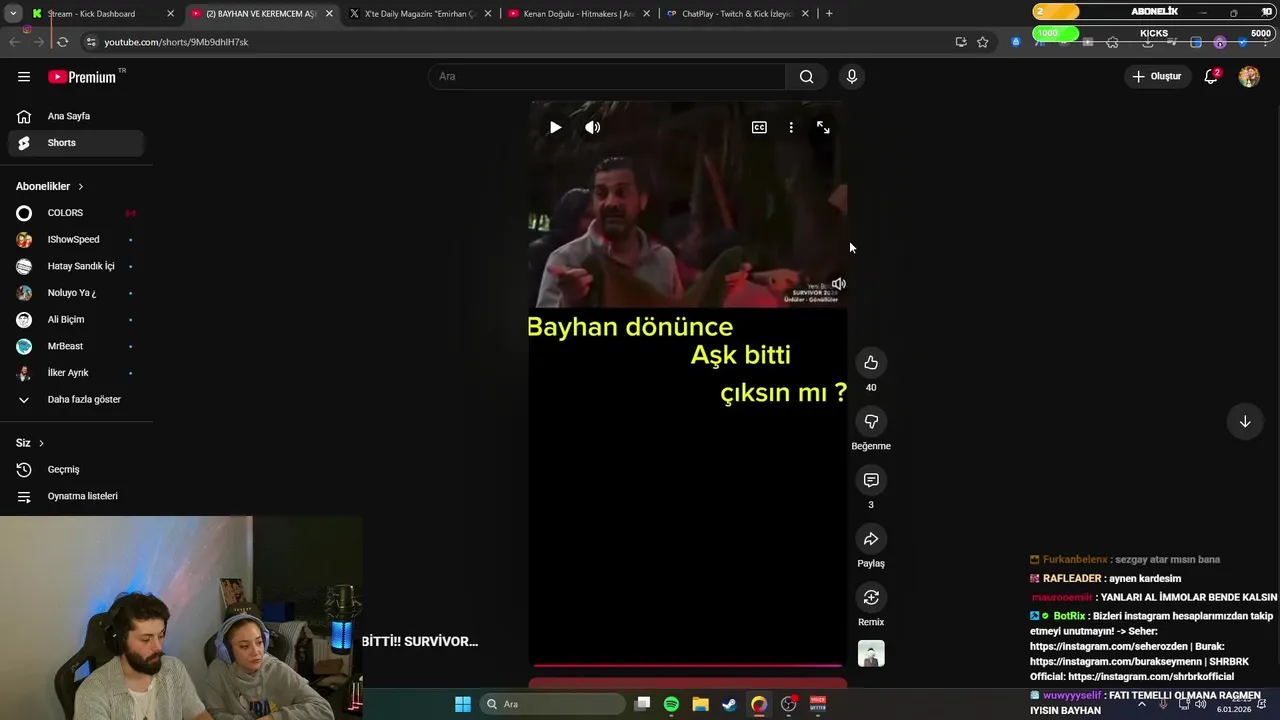Expand the Siz section chevron
The width and height of the screenshot is (1280, 720).
(41, 443)
